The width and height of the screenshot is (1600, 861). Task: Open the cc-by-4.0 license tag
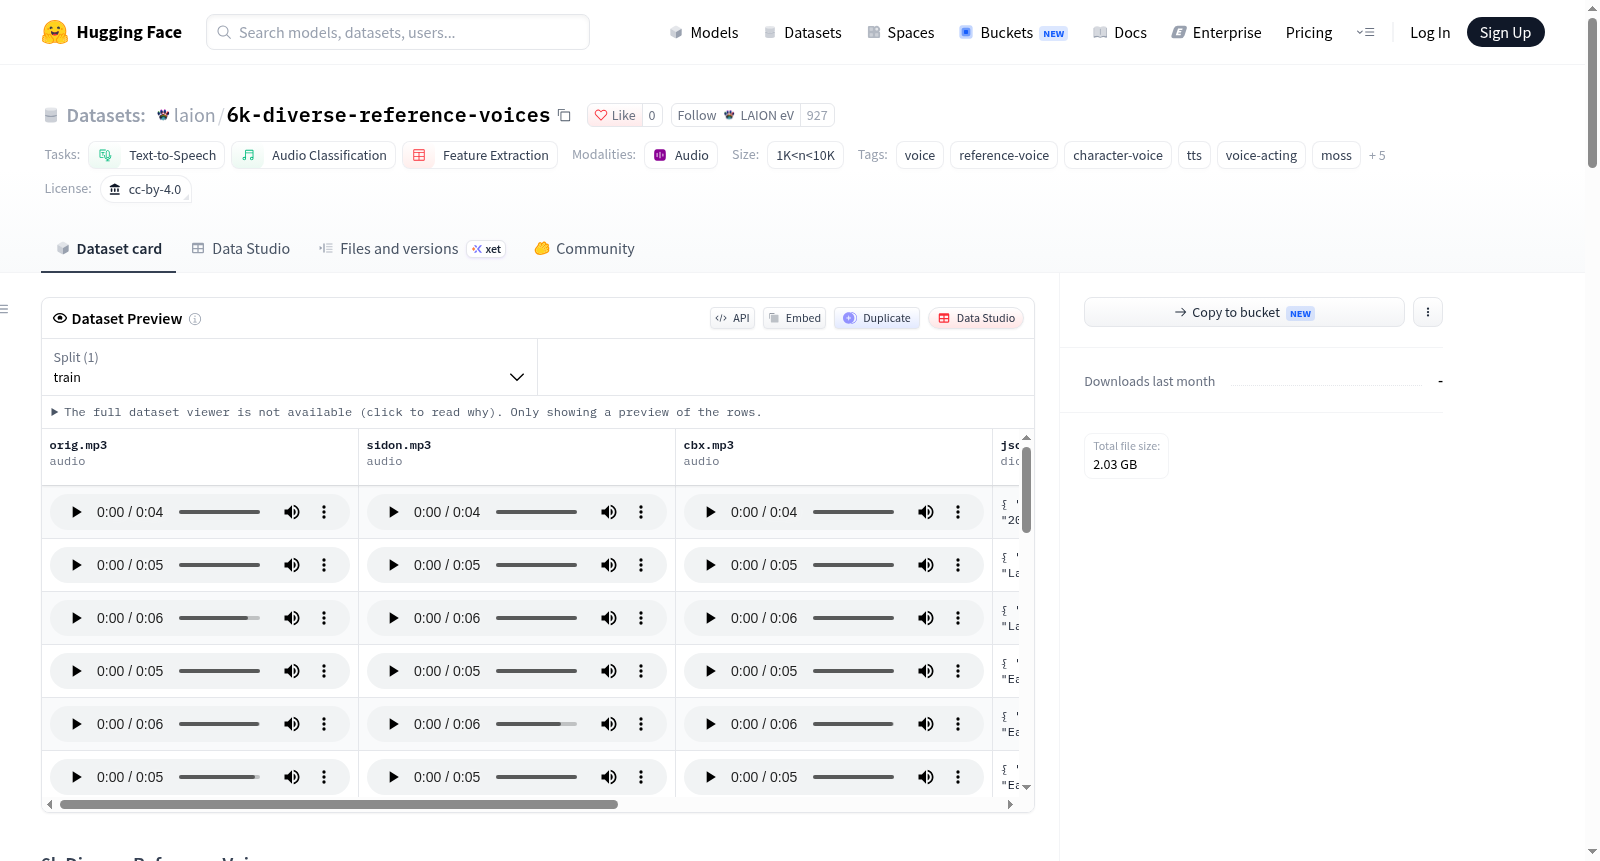pyautogui.click(x=146, y=189)
